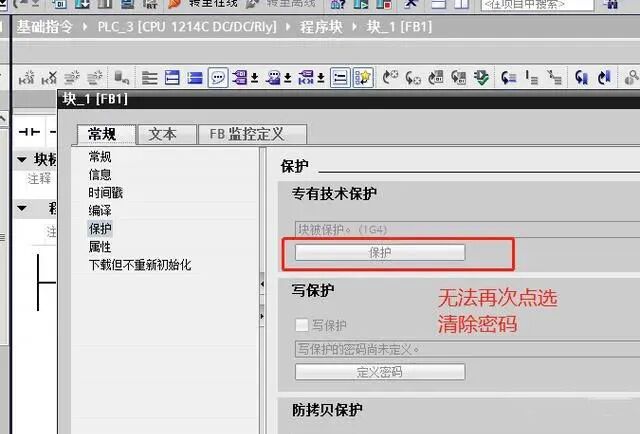Click the 转至离线 go offline button
This screenshot has width=640, height=434.
280,4
